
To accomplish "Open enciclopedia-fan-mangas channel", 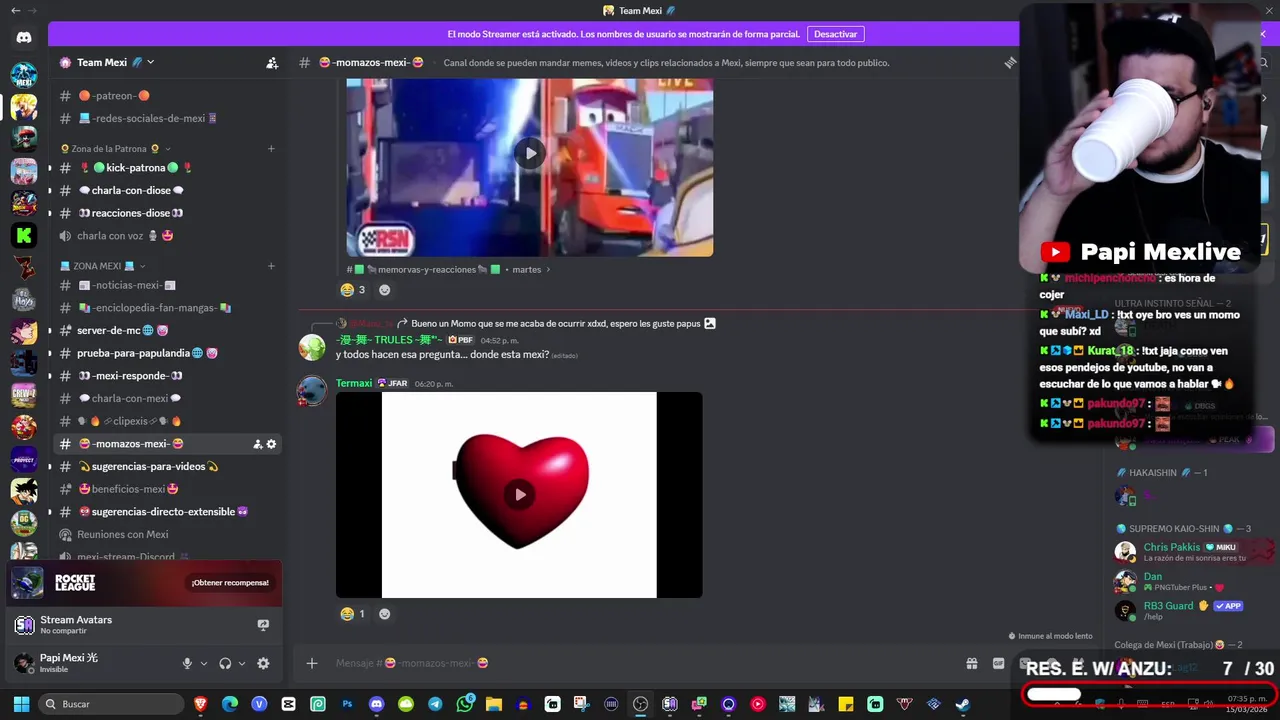I will (167, 308).
